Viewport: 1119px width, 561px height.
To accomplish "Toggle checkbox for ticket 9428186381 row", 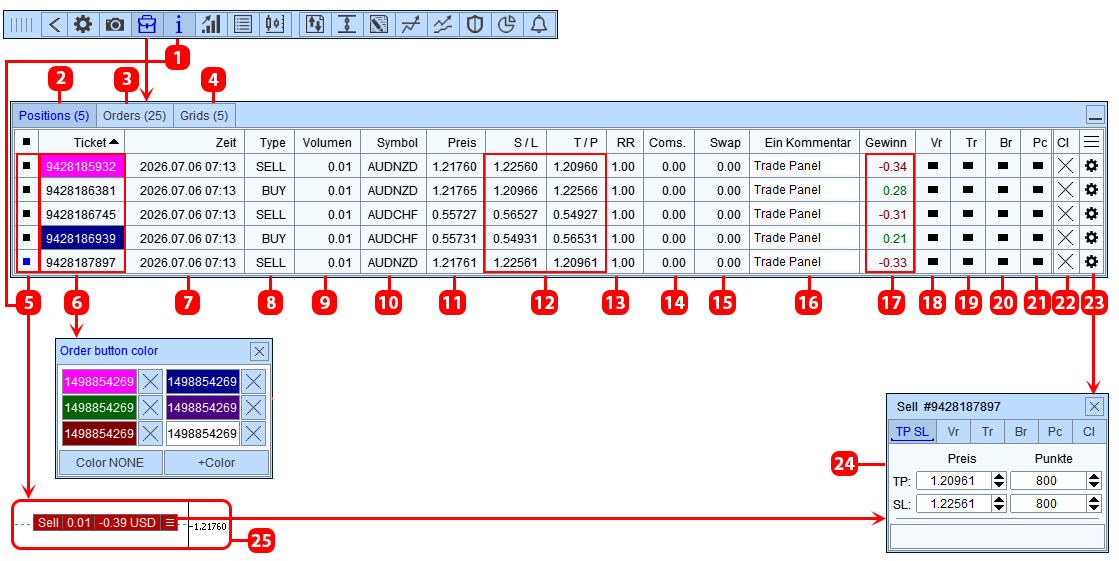I will 26,190.
